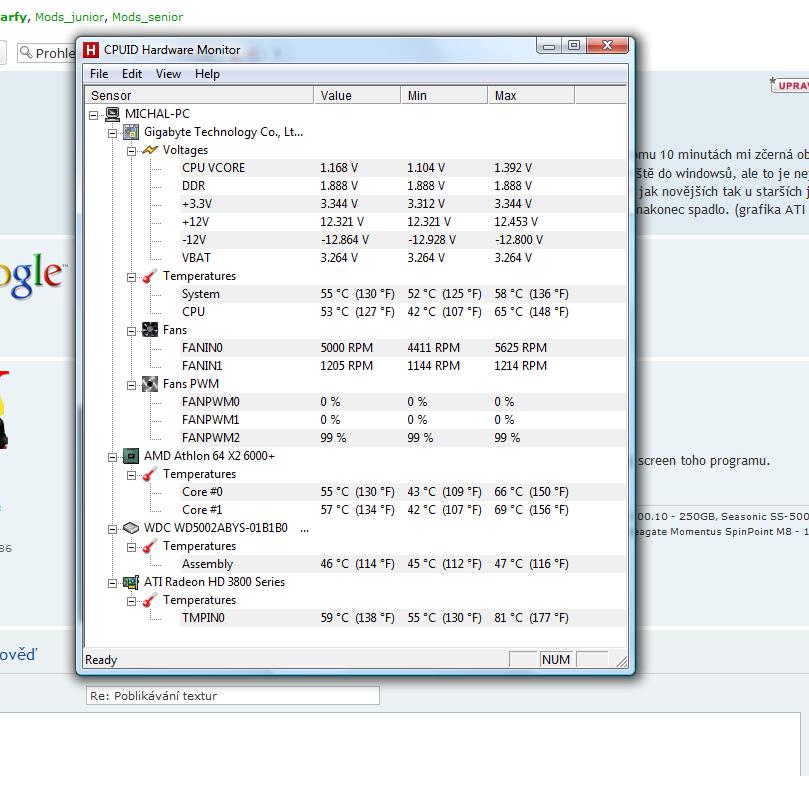This screenshot has height=800, width=809.
Task: Click the forum reply text area
Action: pyautogui.click(x=400, y=744)
